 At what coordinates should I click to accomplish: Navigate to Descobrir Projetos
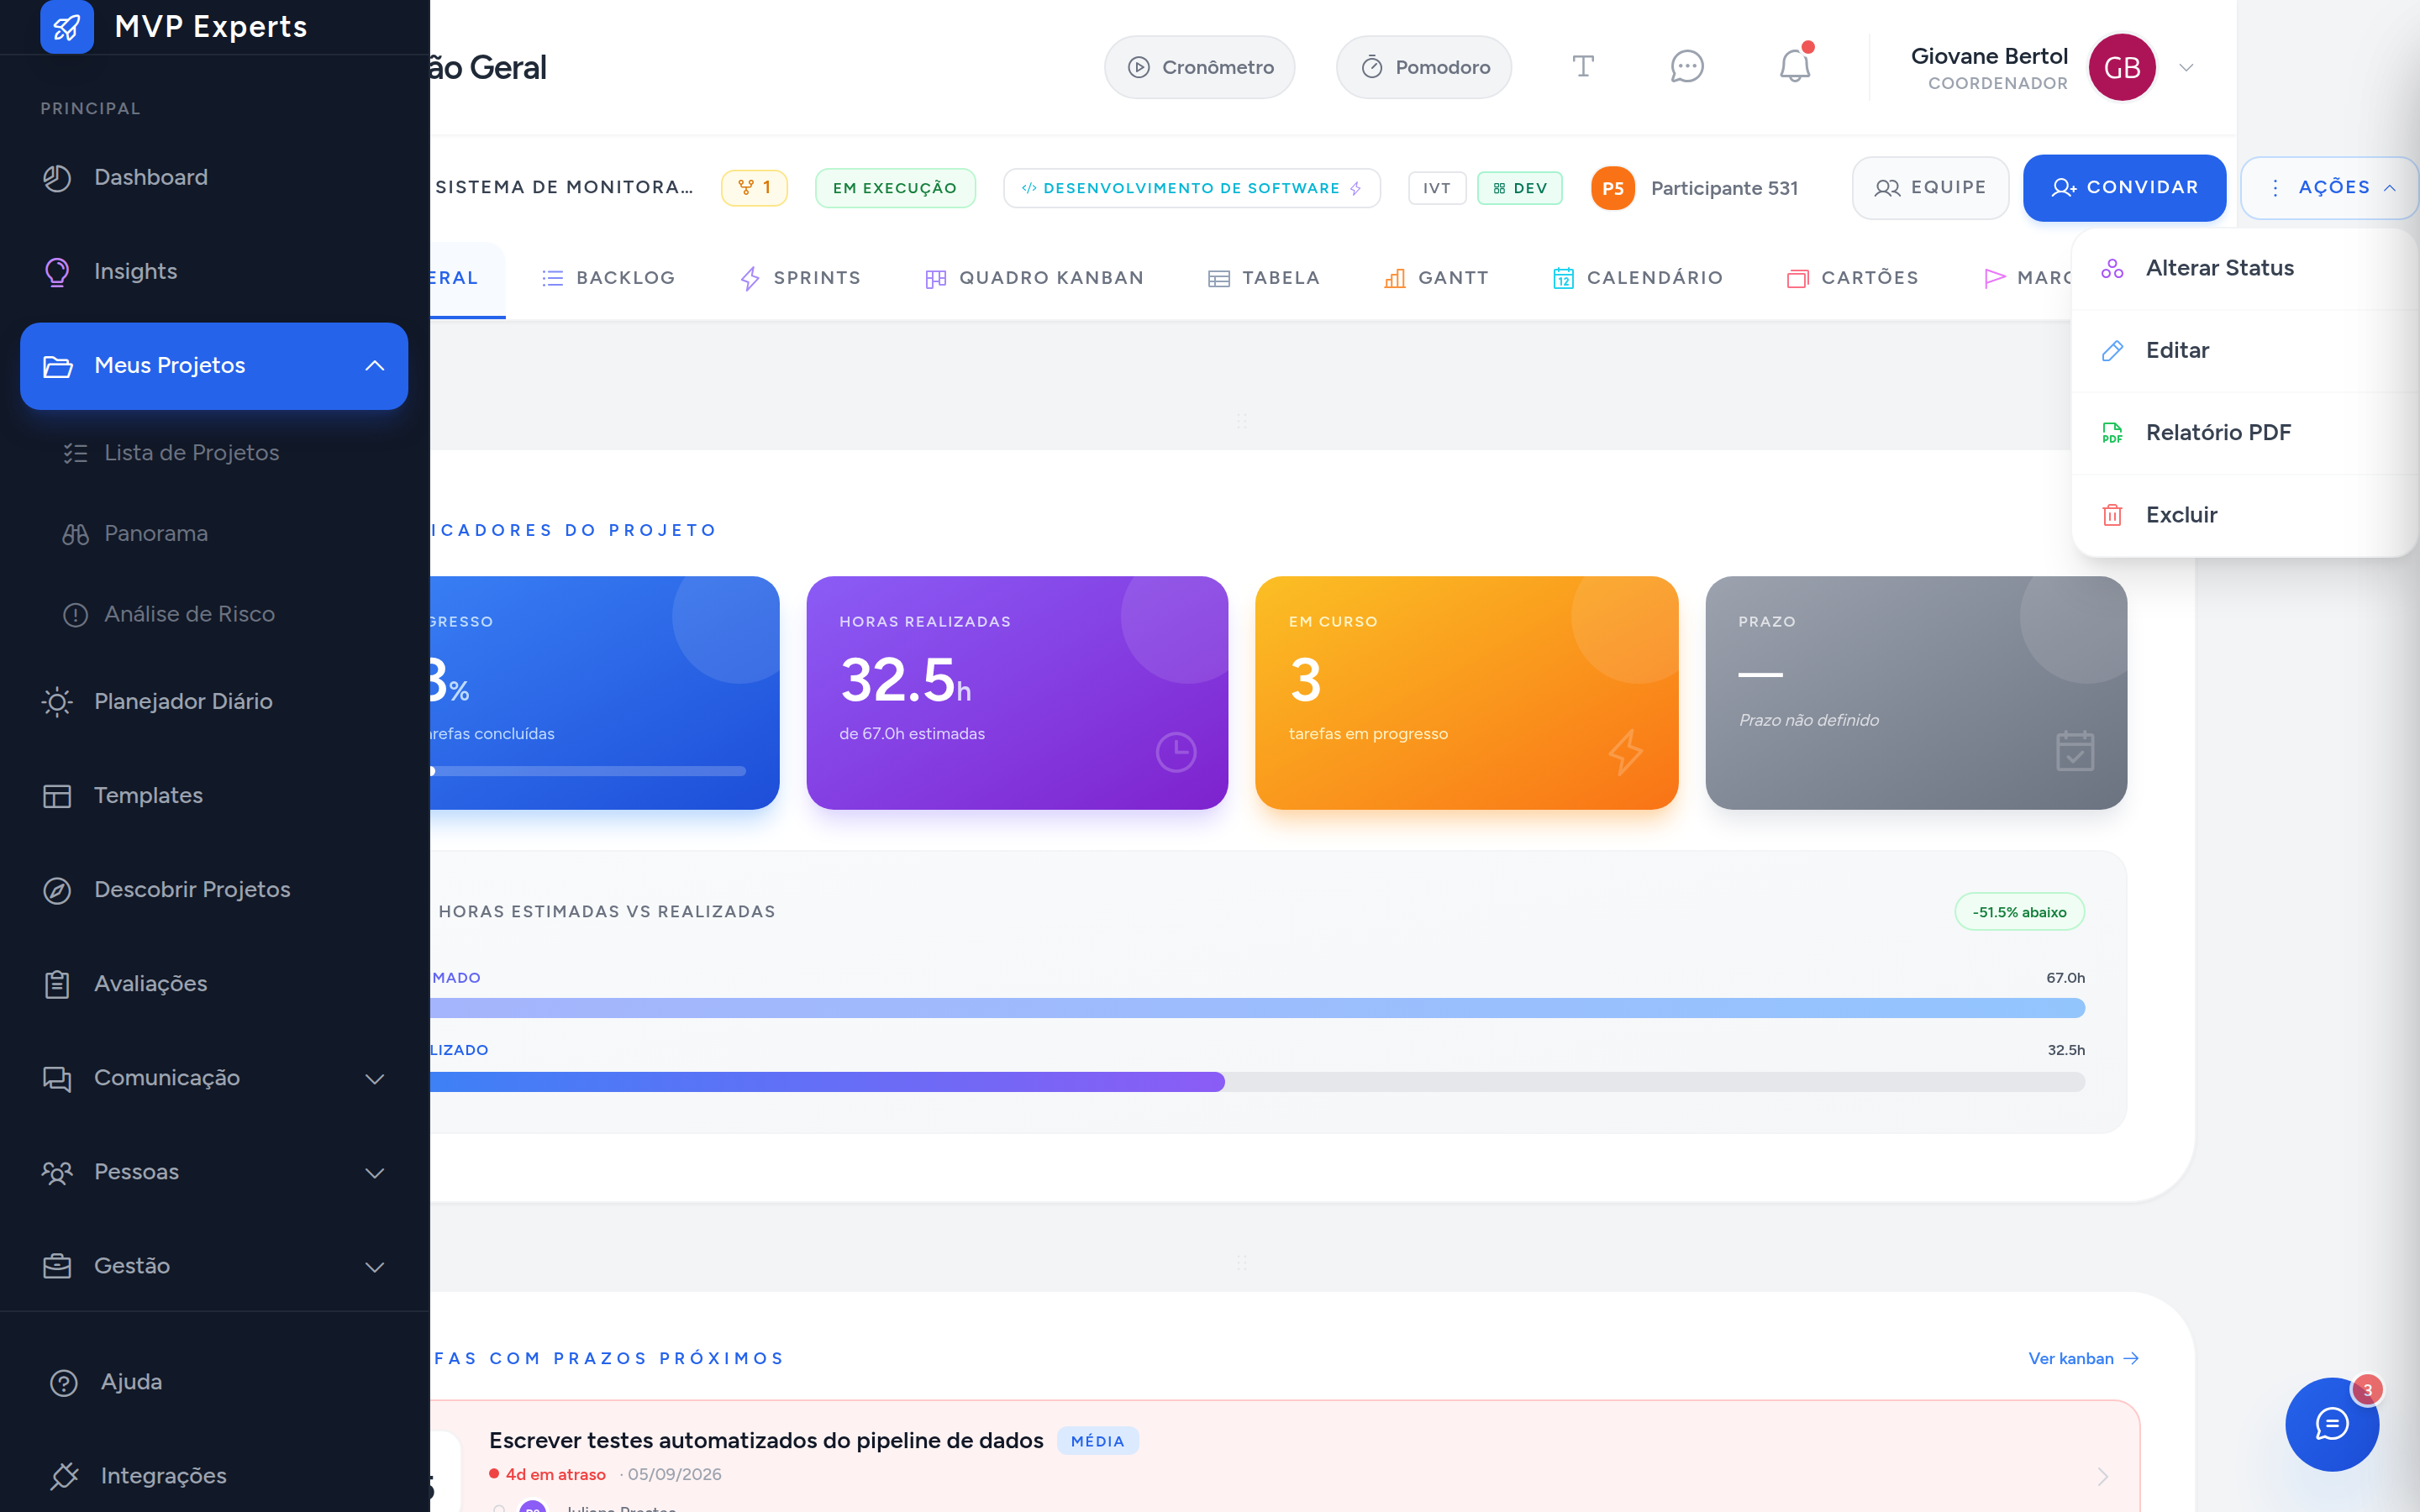point(214,889)
